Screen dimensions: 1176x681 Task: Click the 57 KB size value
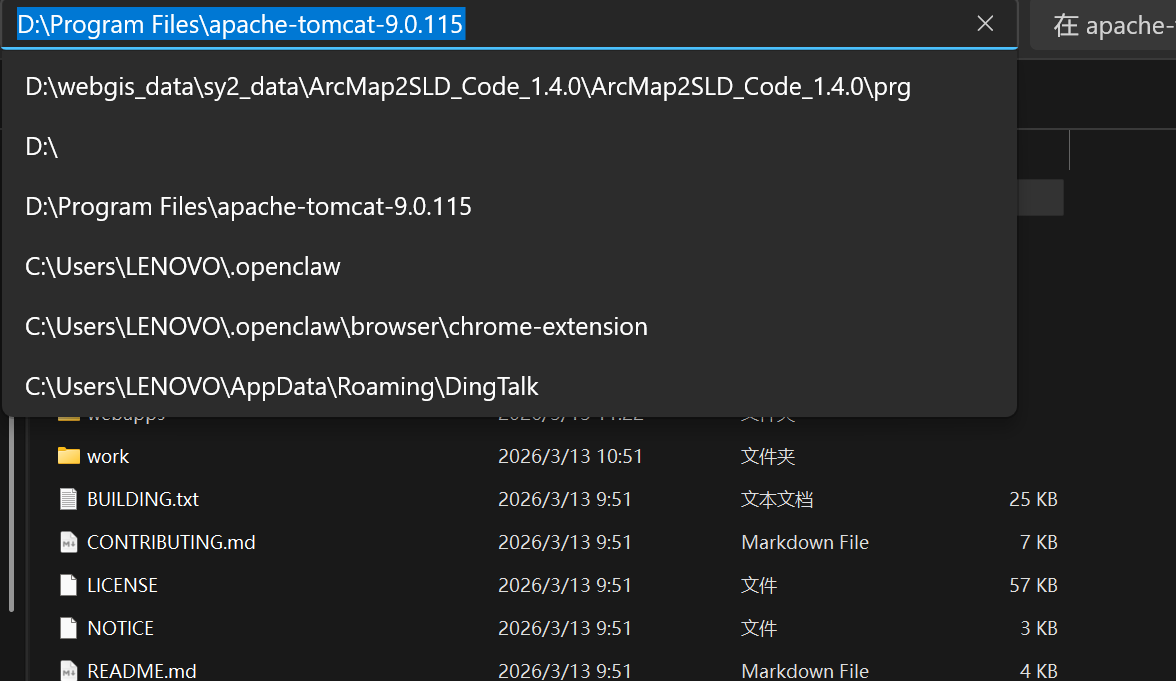pos(1033,585)
